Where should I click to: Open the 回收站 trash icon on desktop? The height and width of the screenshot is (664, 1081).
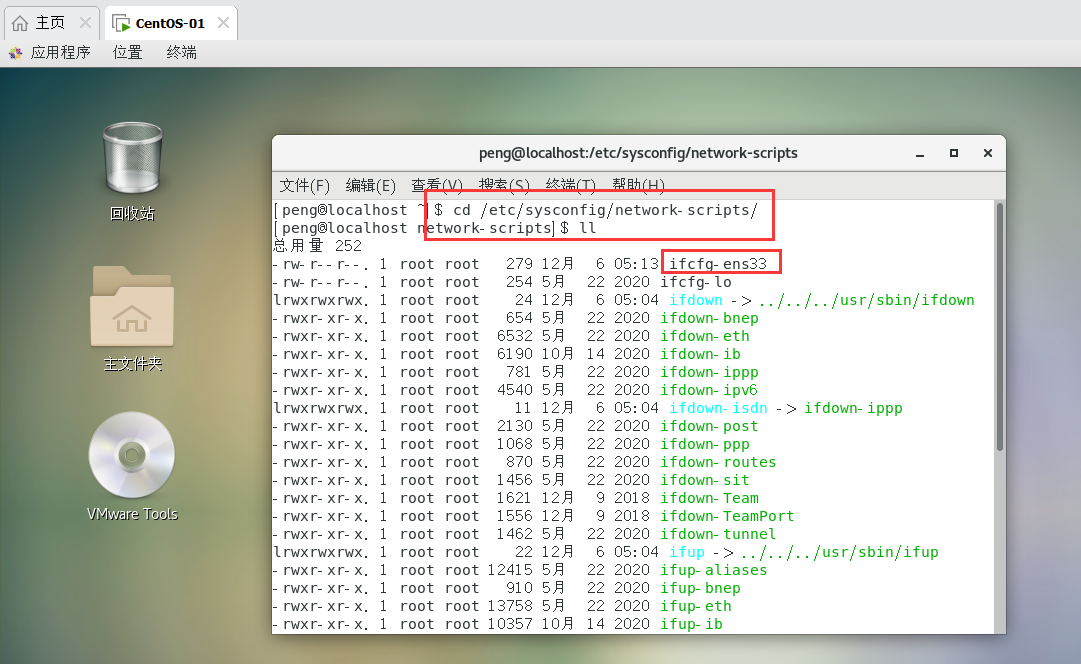coord(132,158)
